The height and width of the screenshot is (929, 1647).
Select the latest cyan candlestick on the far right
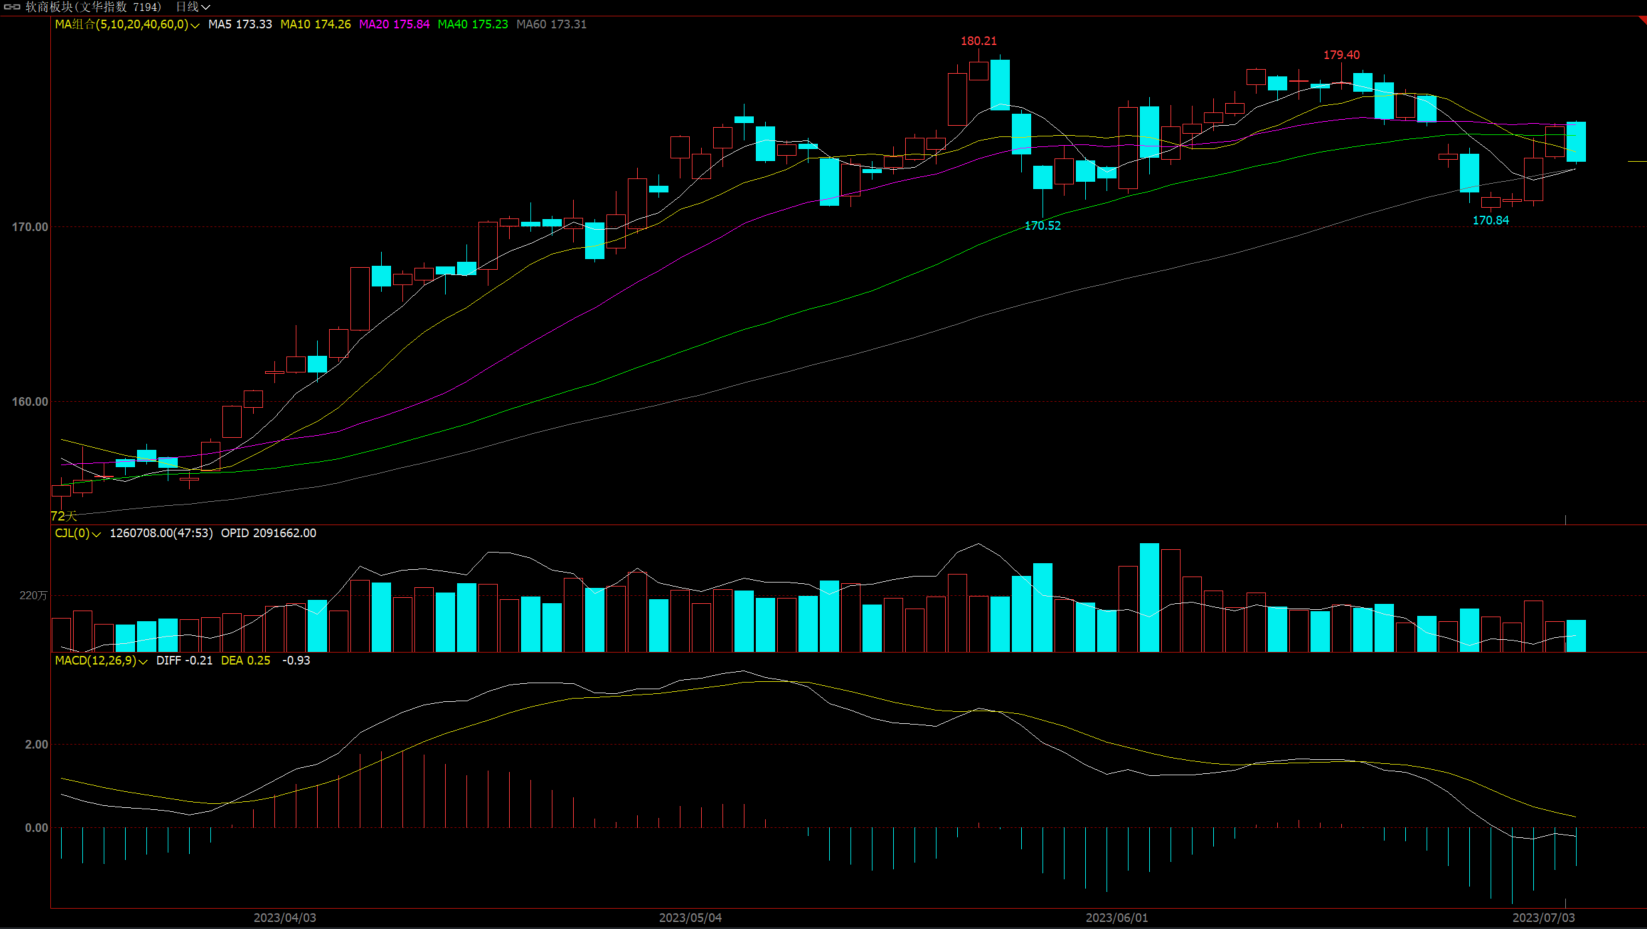(x=1576, y=142)
